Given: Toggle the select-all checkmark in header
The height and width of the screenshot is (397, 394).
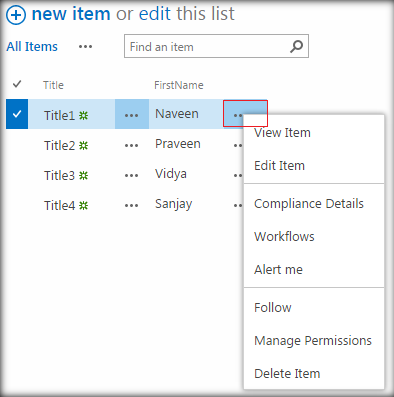Looking at the screenshot, I should click(x=17, y=84).
